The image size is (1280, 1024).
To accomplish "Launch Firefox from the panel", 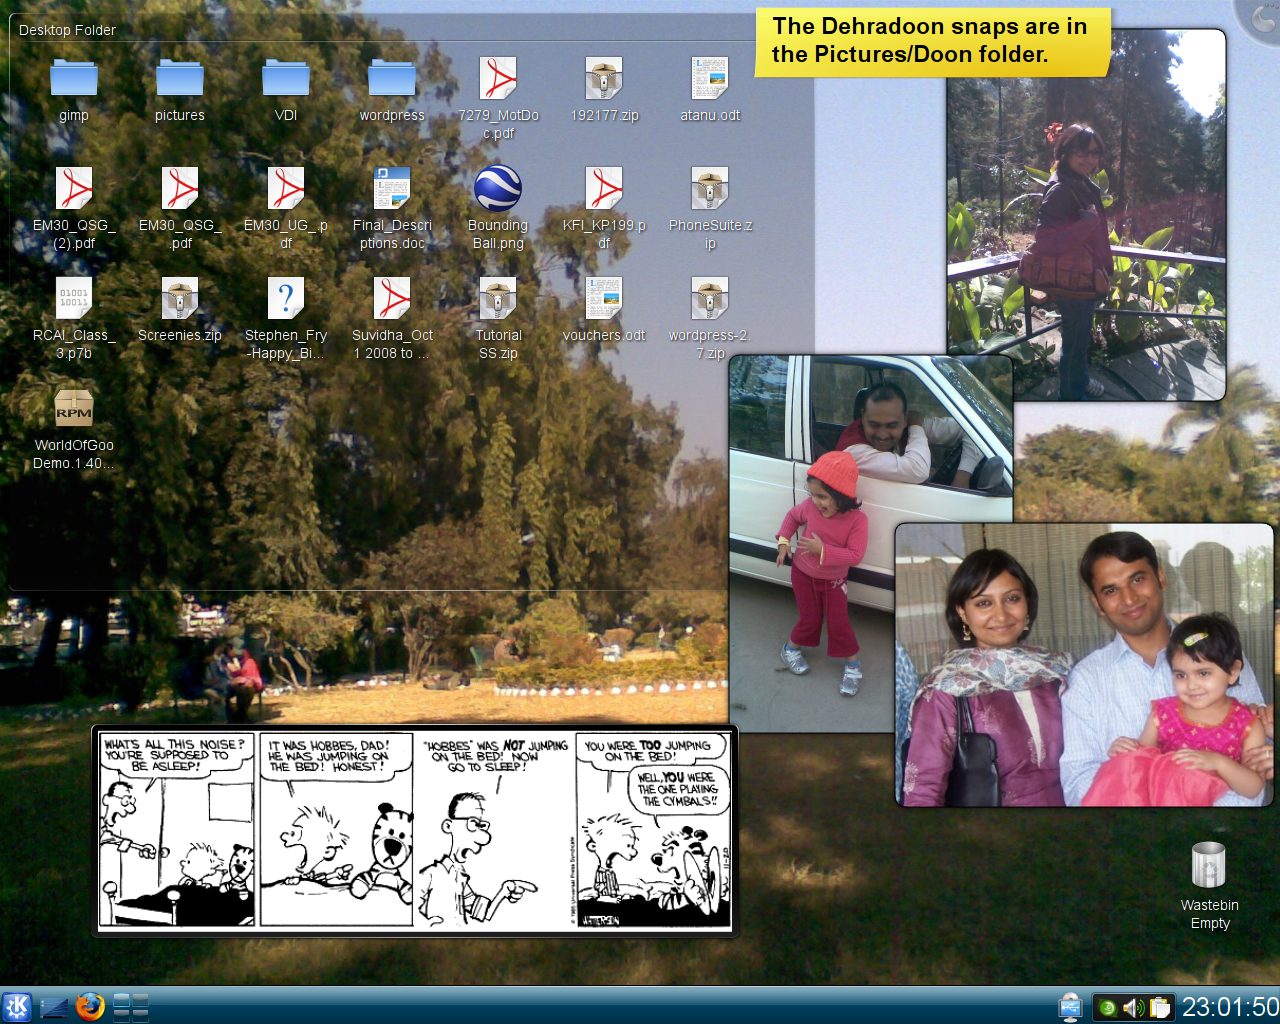I will [x=90, y=1006].
